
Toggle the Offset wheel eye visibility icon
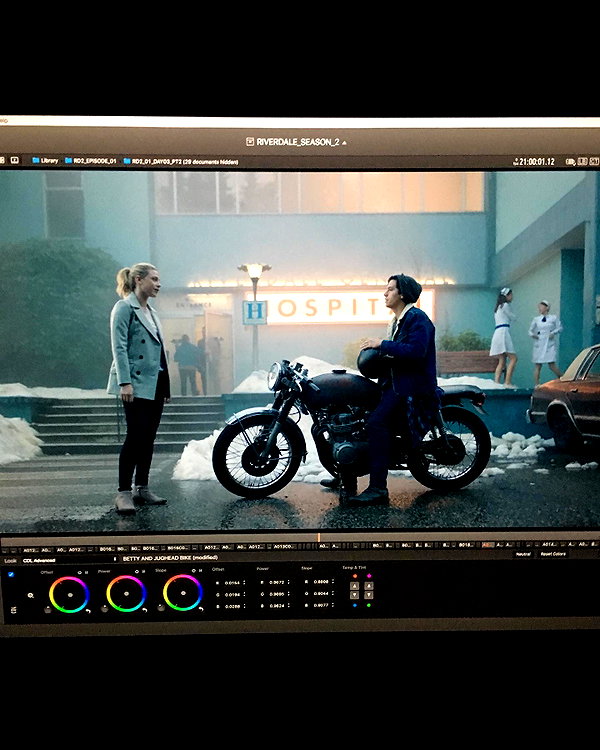(x=79, y=573)
